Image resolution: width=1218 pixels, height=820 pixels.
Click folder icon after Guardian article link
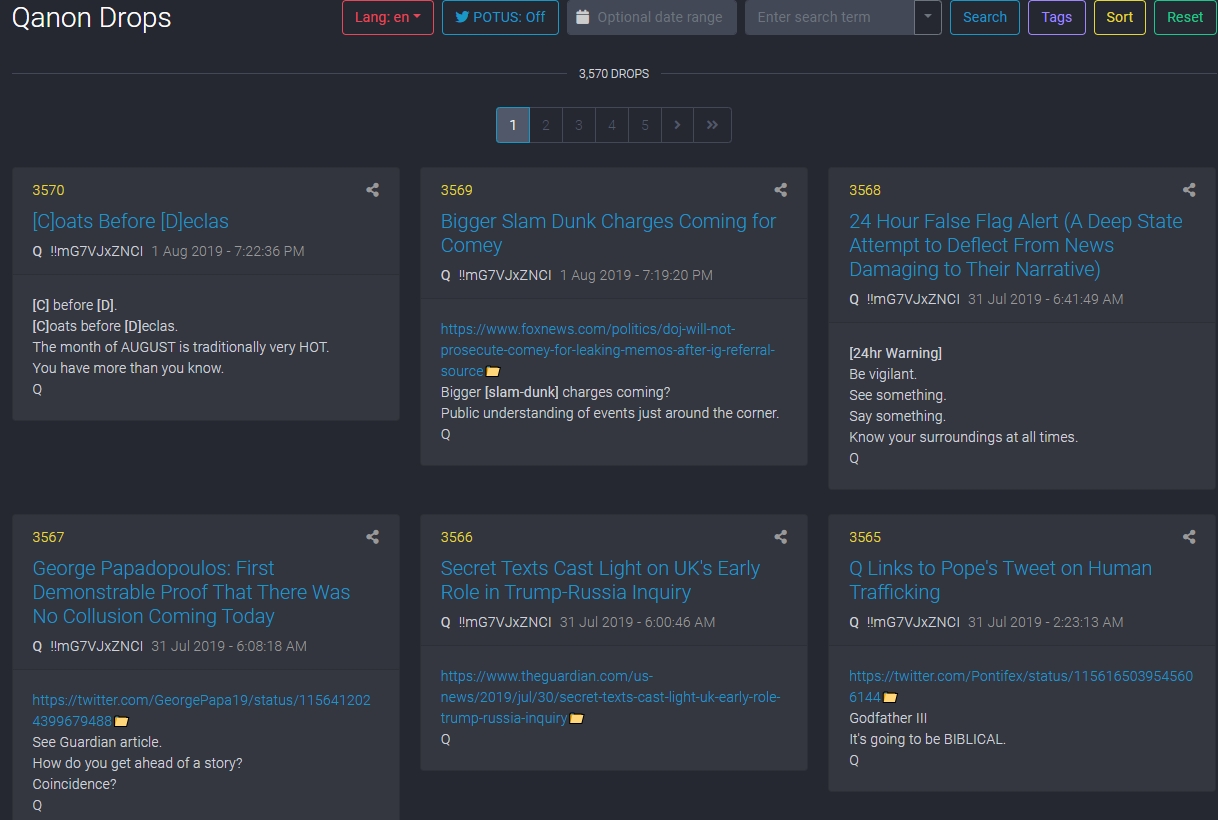577,719
